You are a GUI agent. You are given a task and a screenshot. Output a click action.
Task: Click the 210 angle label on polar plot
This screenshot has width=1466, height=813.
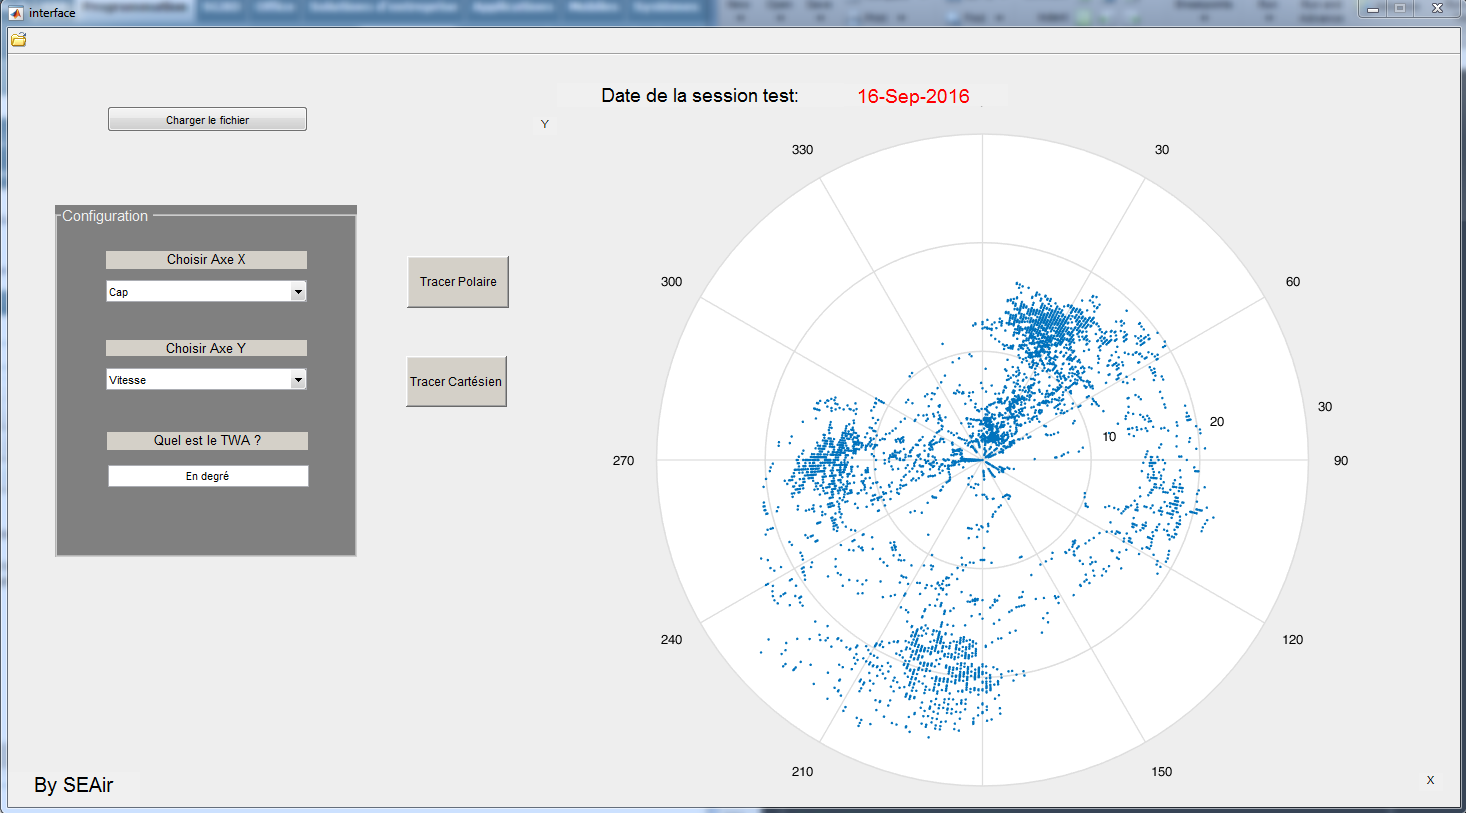(802, 772)
